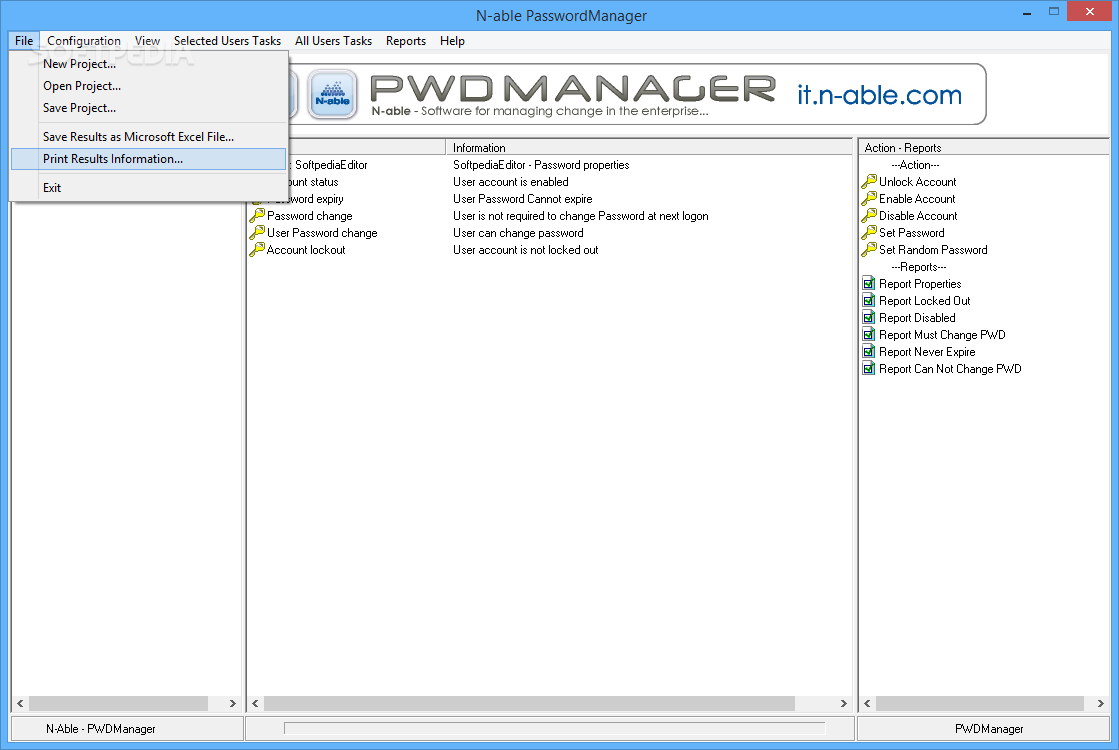Select 'SoftpediaEditor - Password properties' text
The height and width of the screenshot is (750, 1119).
point(541,165)
